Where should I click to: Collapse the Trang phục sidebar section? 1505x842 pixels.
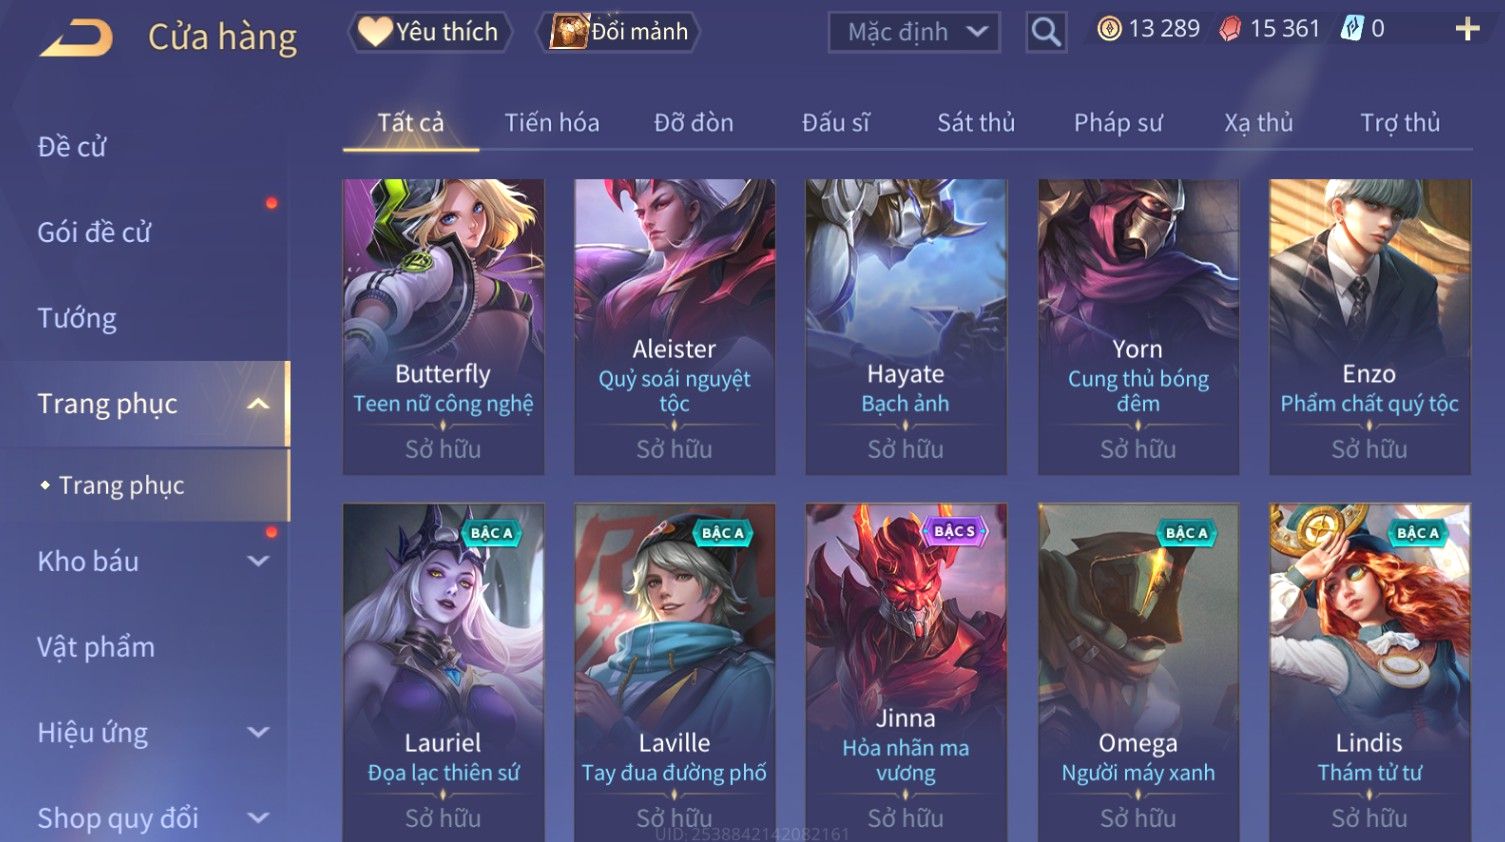[258, 404]
